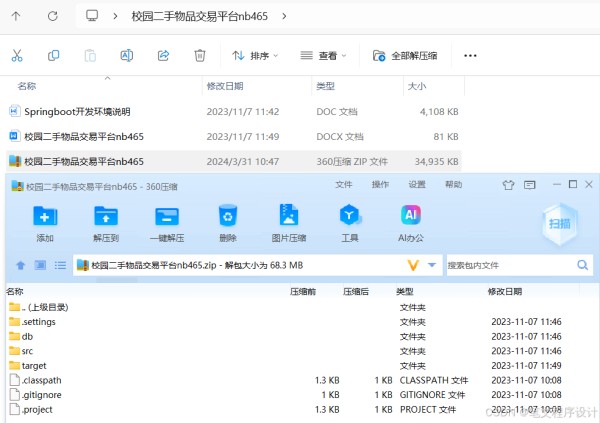Select the ..(上级目录) parent folder row
Screen dimensions: 600x423
[x=302, y=307]
